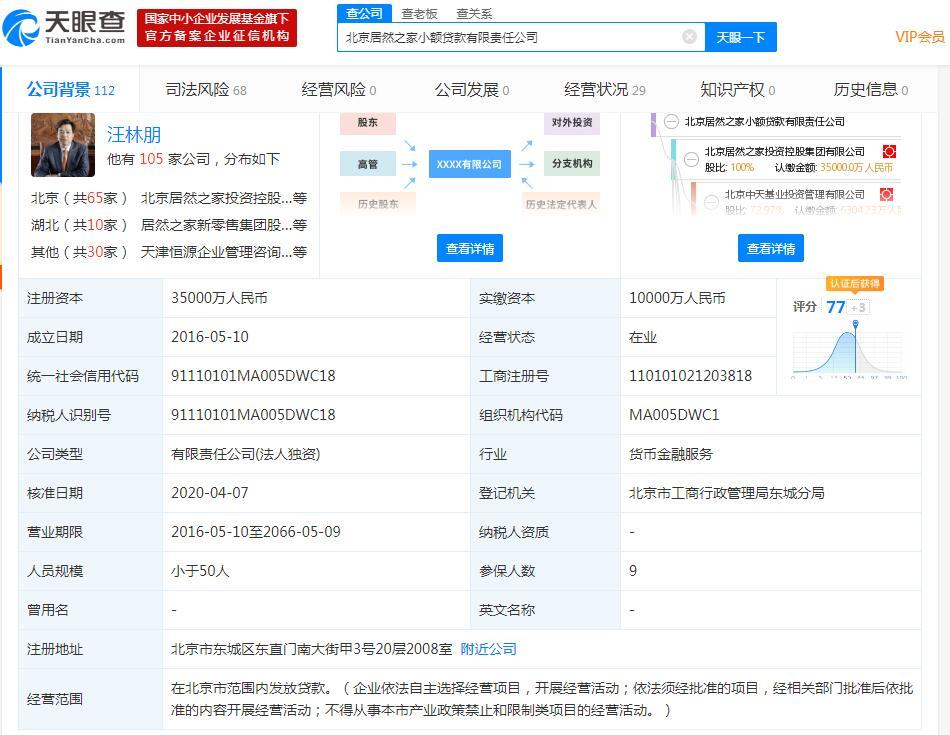Click red icon beside 北京居然之家投资控股集团有限公司

(x=888, y=152)
